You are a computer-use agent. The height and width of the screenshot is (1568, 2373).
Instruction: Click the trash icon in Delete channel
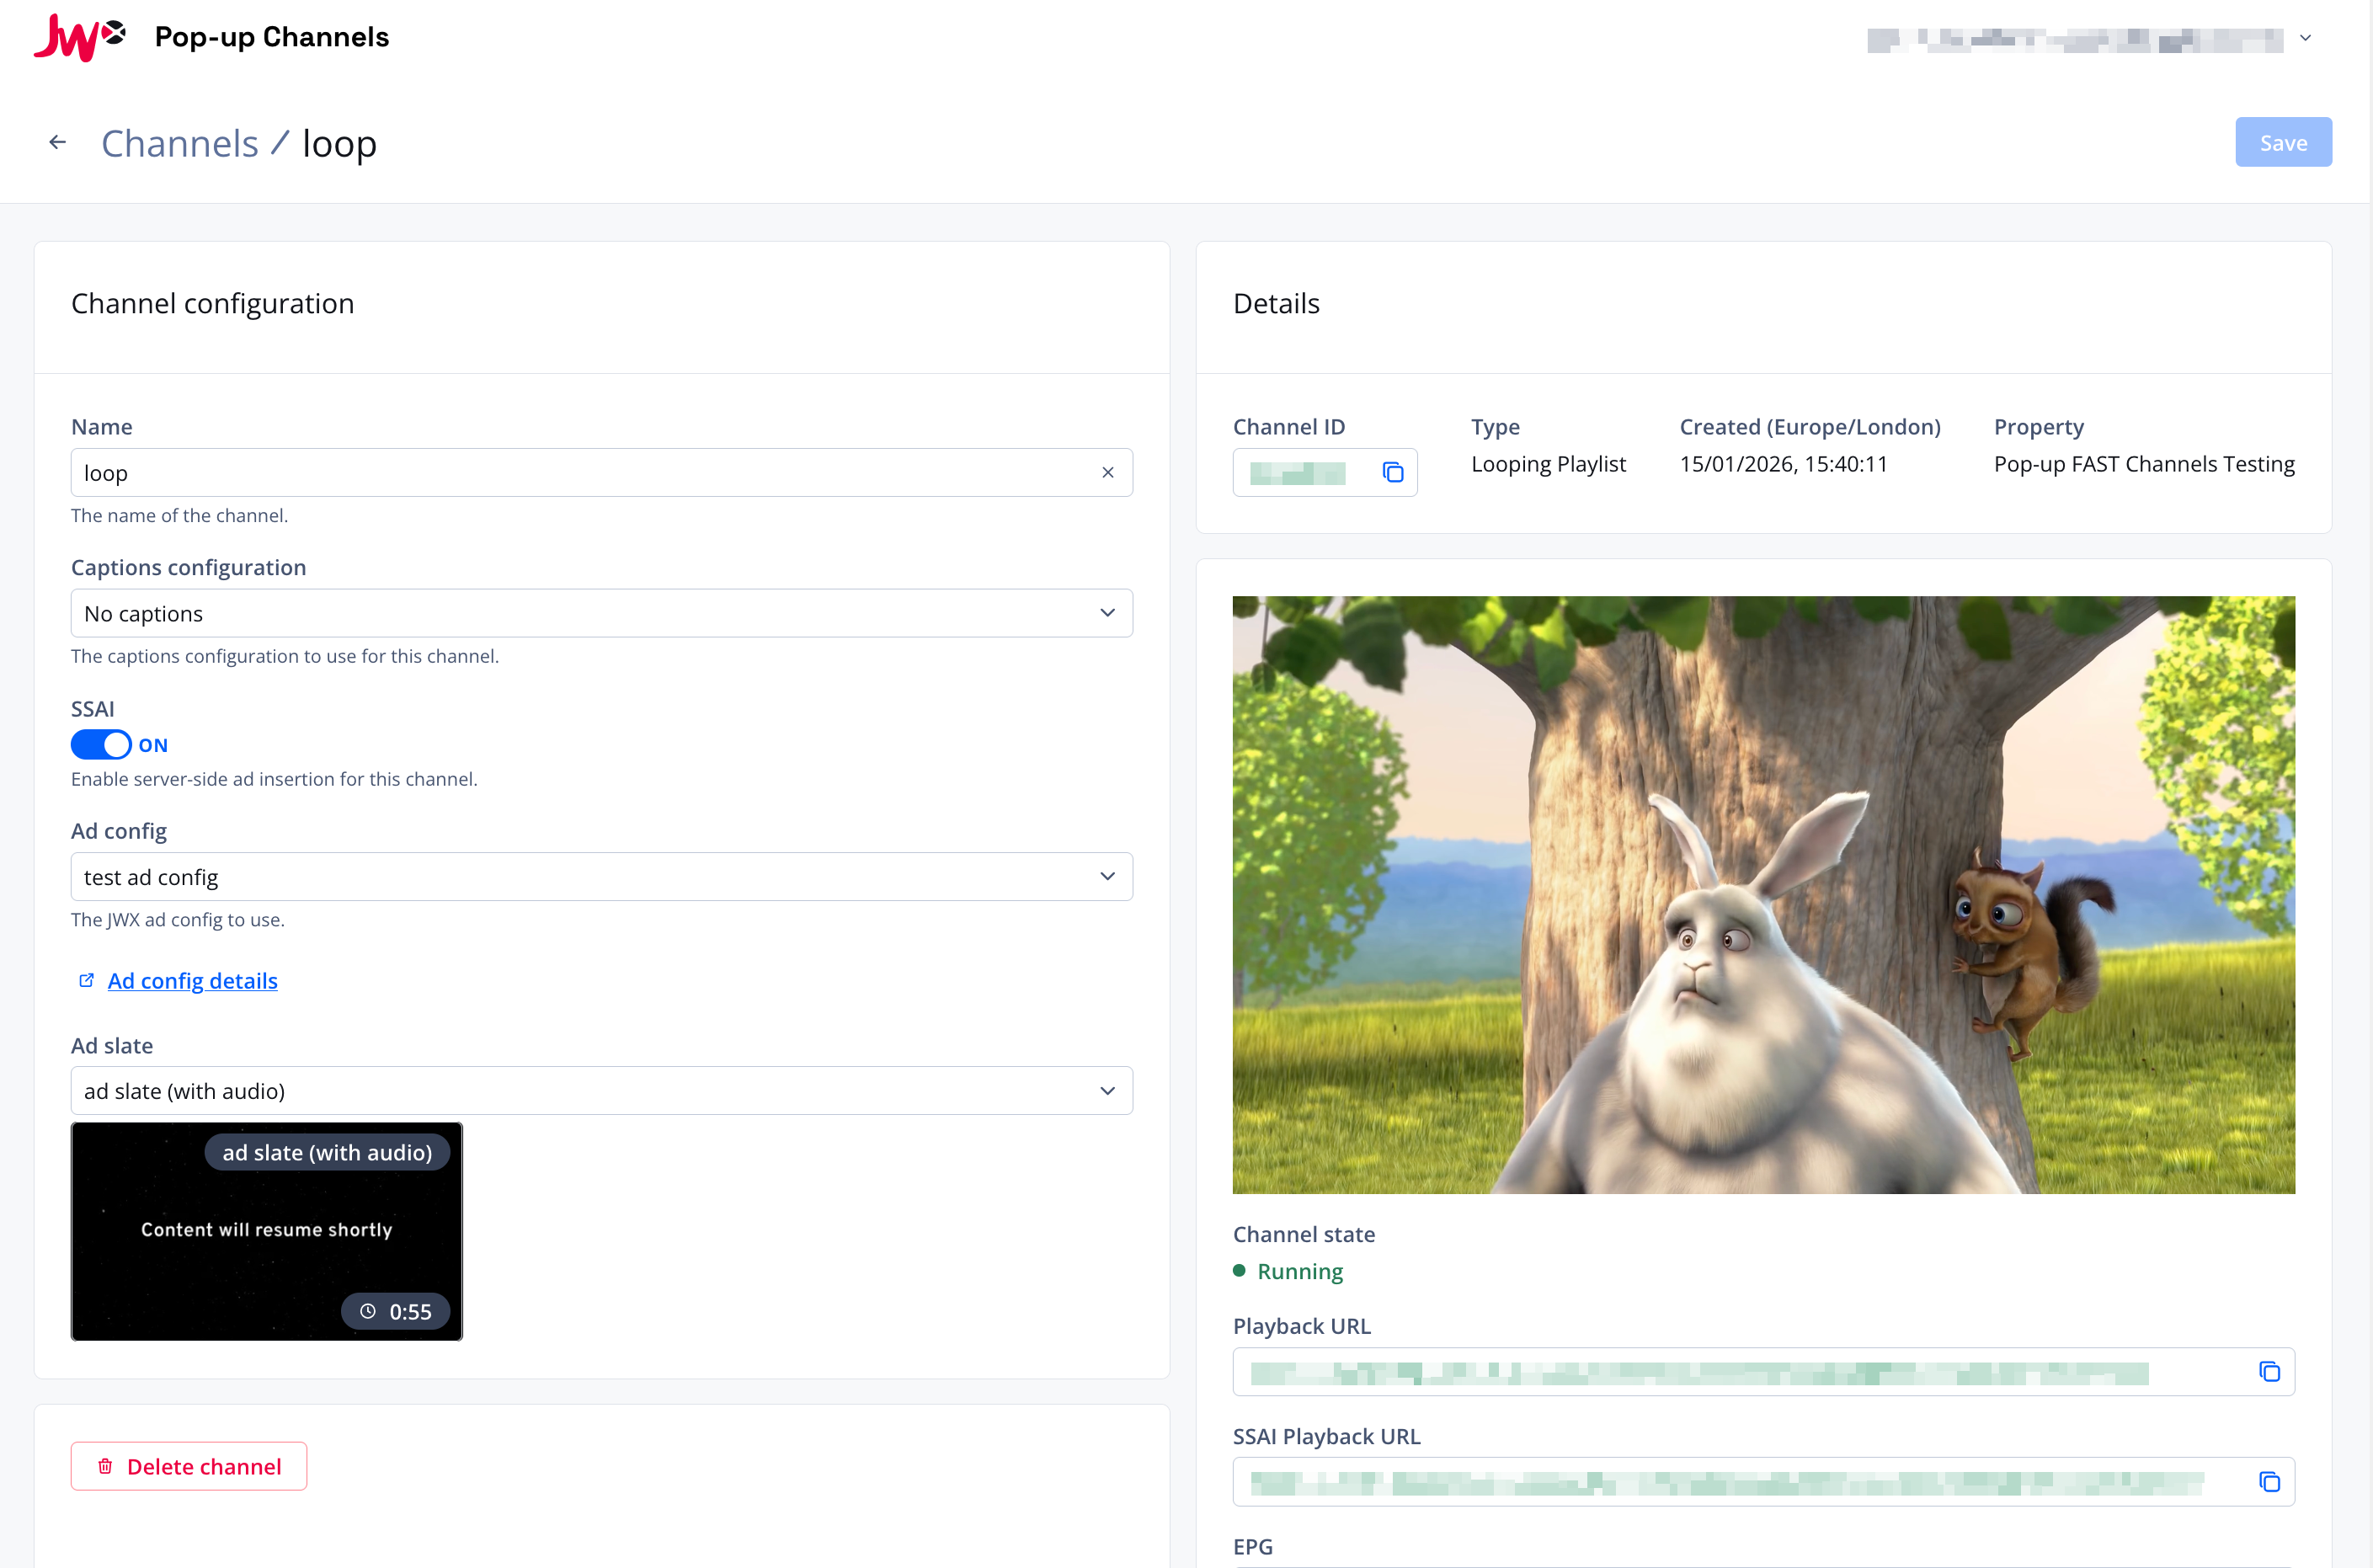pos(105,1467)
